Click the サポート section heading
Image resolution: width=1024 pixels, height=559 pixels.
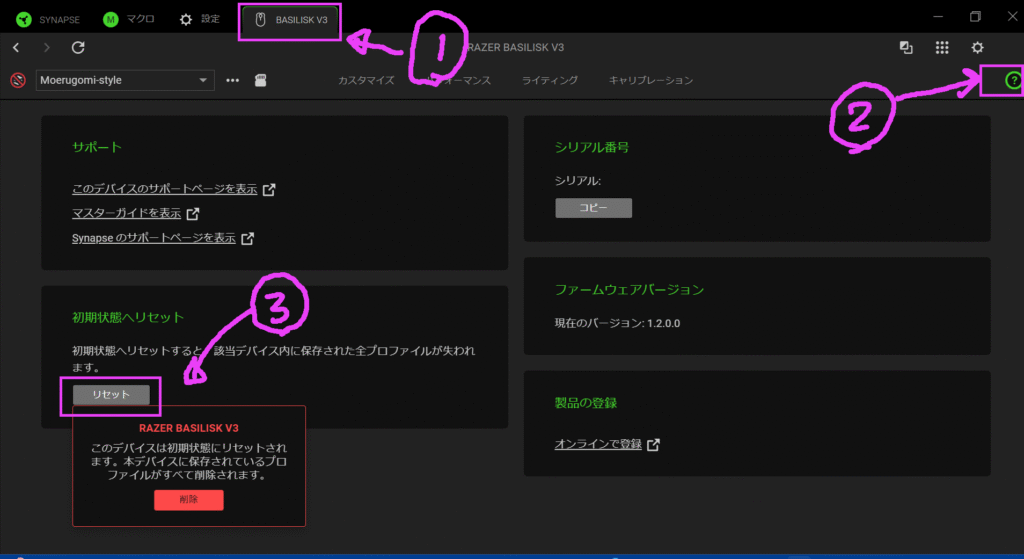(x=97, y=147)
